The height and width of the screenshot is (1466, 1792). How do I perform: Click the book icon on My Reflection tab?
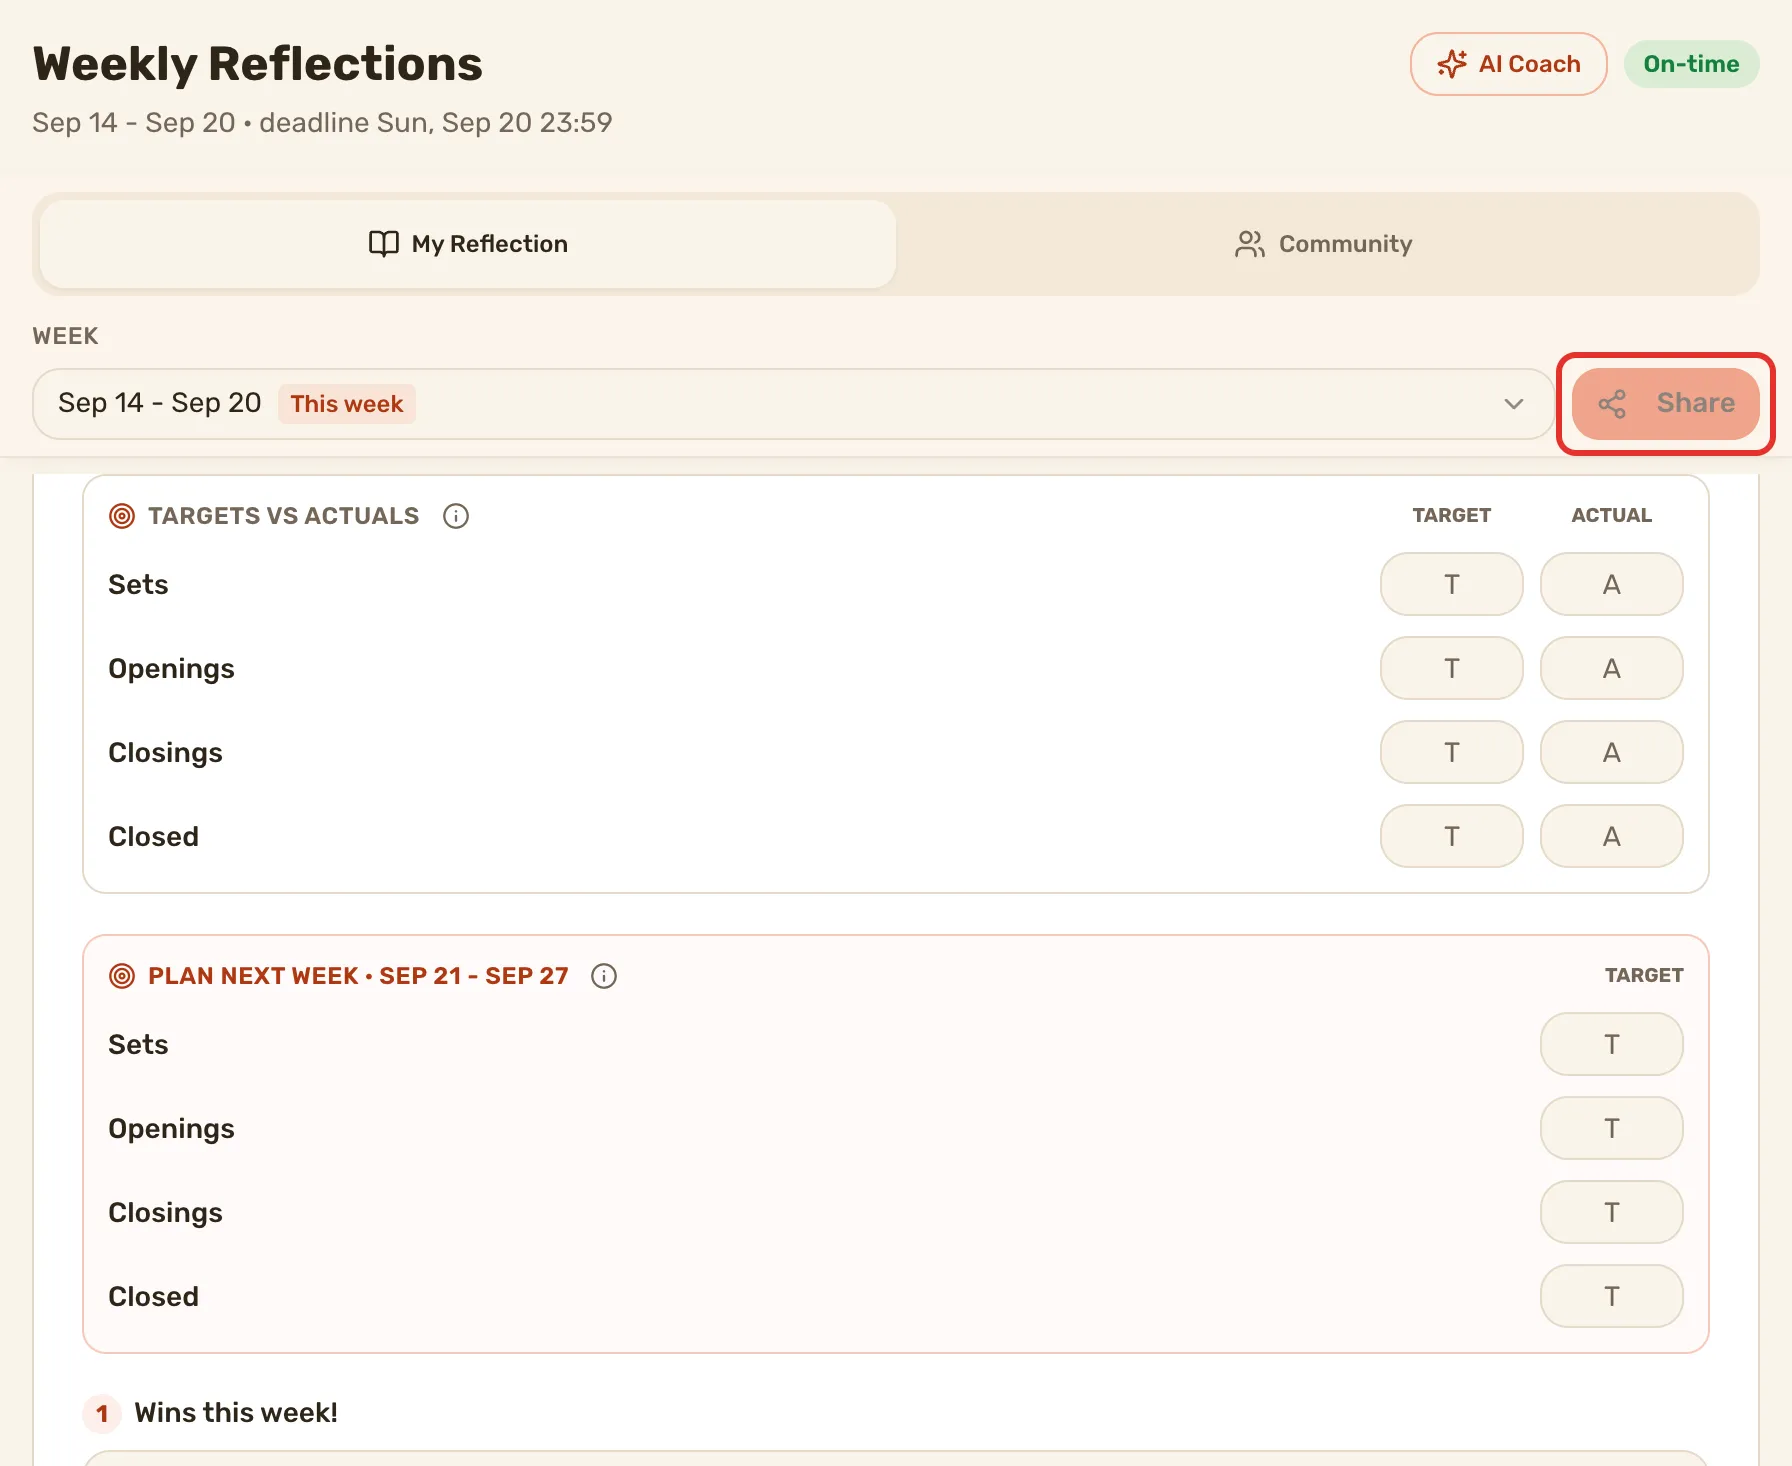pos(384,244)
